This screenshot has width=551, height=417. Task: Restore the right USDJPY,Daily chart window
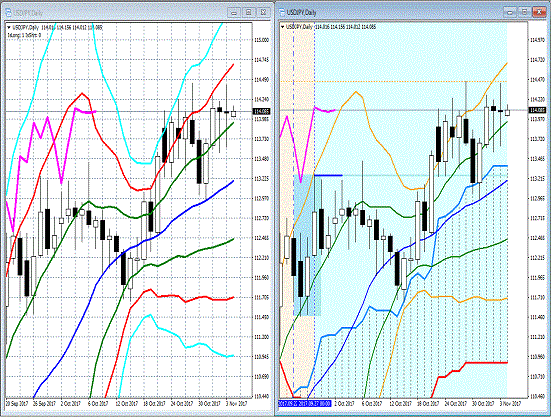(x=524, y=12)
